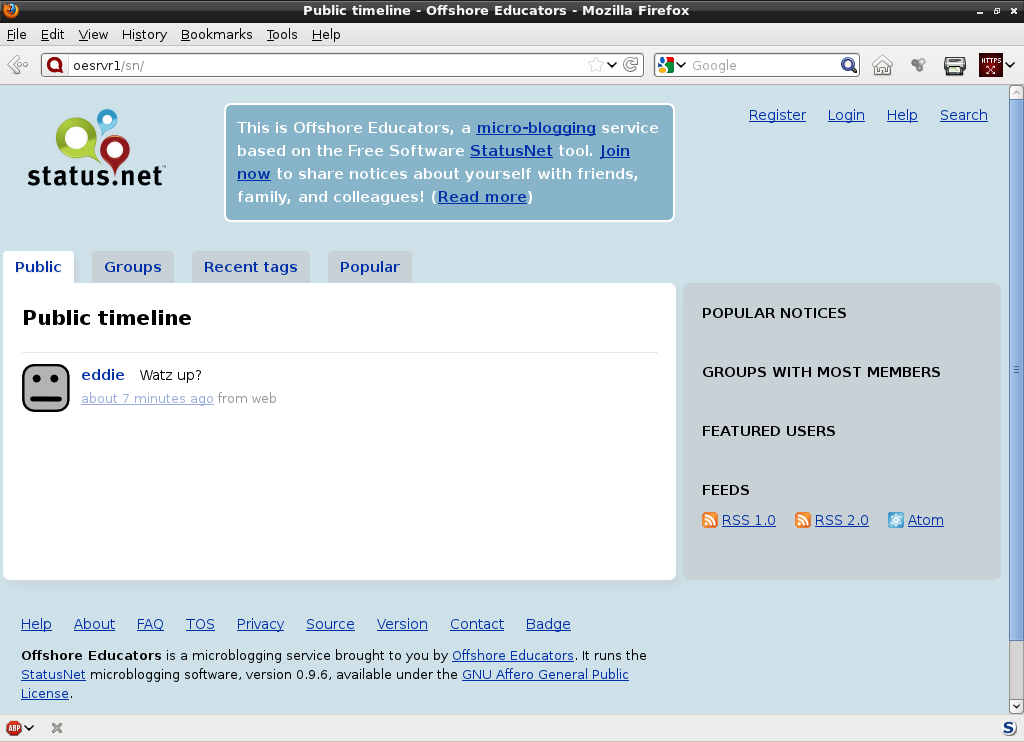Open the StatusNet link in the banner
This screenshot has height=742, width=1024.
(x=511, y=151)
